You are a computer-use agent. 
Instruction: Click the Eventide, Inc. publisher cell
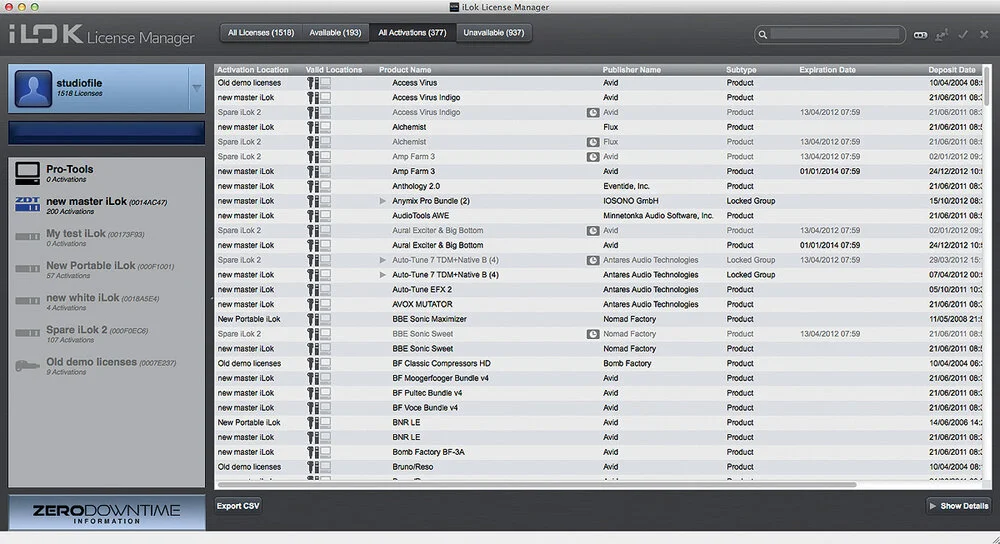(x=626, y=186)
